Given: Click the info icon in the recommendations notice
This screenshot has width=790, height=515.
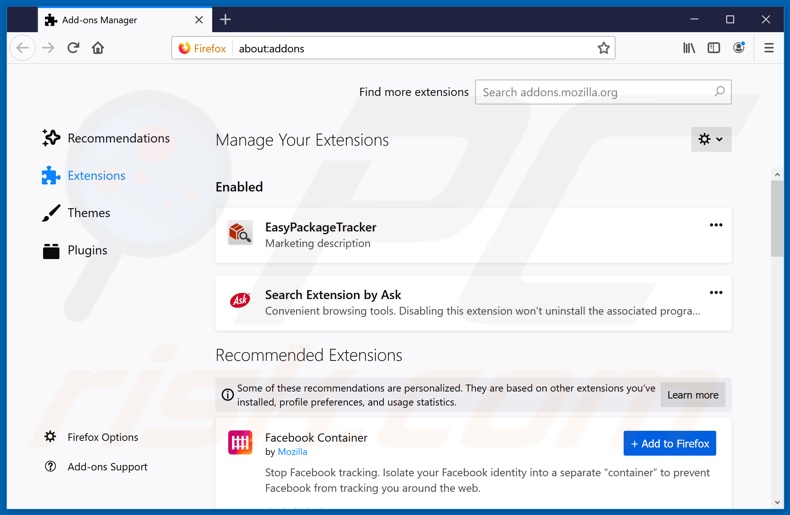Looking at the screenshot, I should (x=227, y=395).
